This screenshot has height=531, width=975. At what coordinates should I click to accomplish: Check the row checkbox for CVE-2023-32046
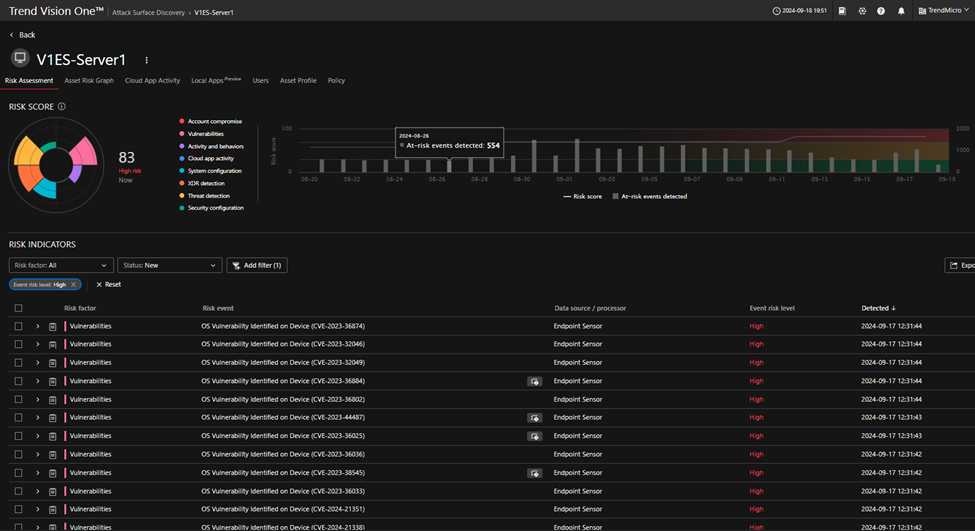(19, 344)
